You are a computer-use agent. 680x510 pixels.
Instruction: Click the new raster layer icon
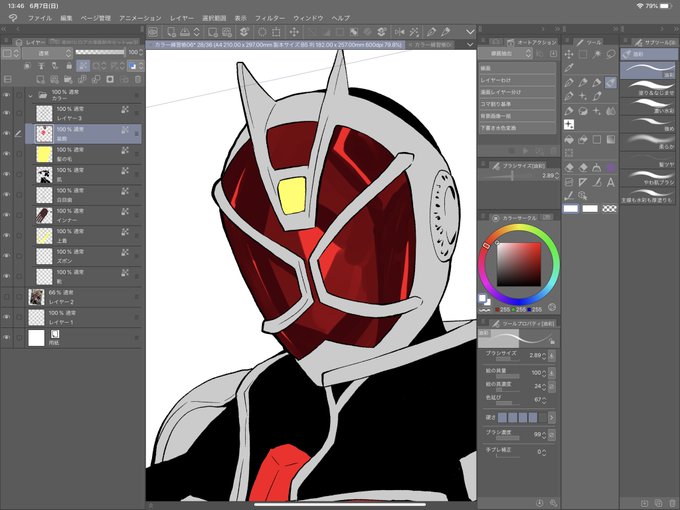(x=40, y=79)
